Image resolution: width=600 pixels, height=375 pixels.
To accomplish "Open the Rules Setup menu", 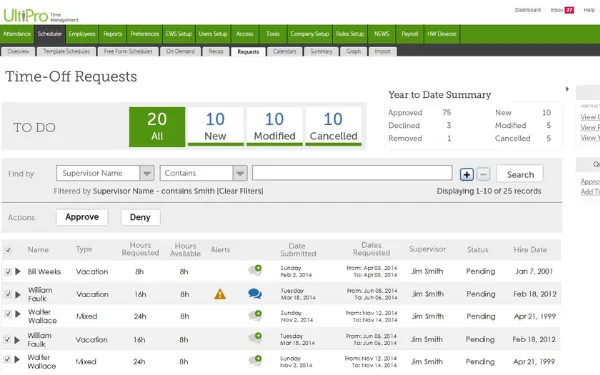I will point(350,34).
